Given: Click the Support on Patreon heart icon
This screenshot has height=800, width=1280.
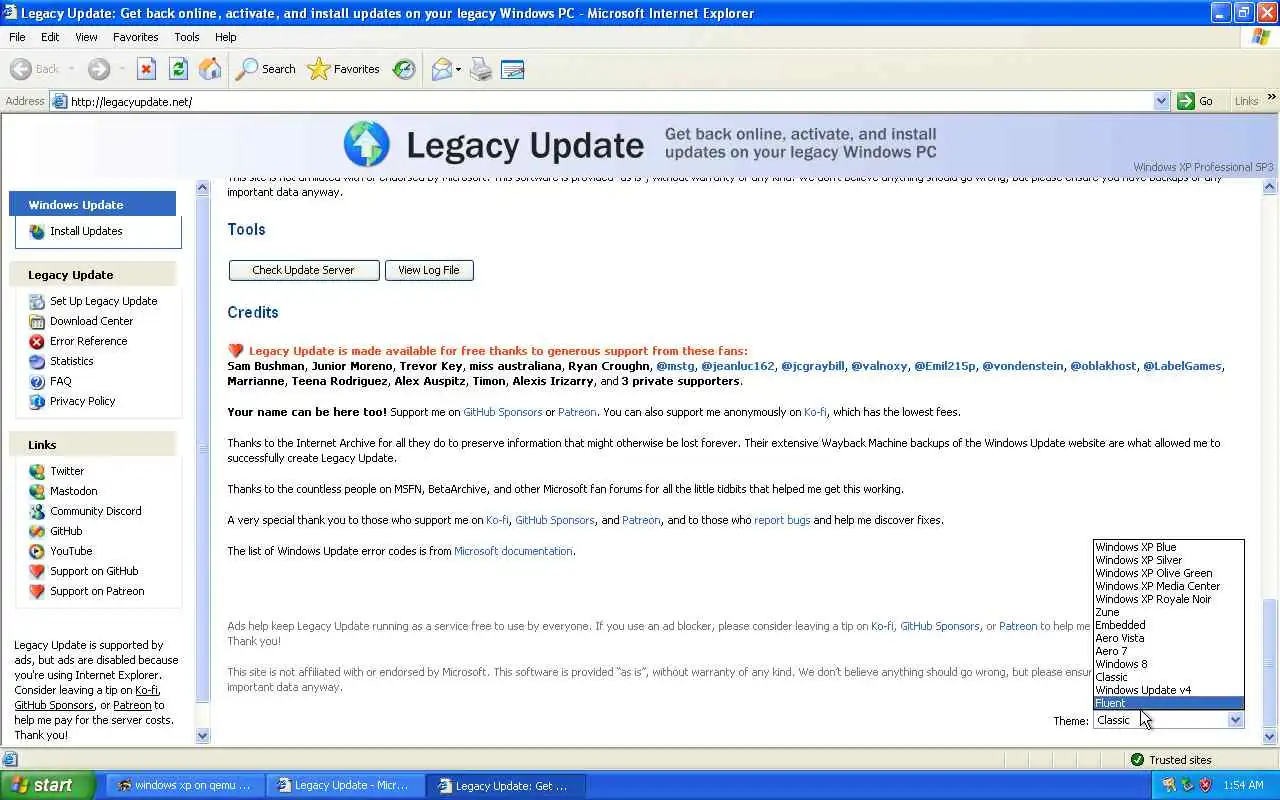Looking at the screenshot, I should pyautogui.click(x=37, y=591).
